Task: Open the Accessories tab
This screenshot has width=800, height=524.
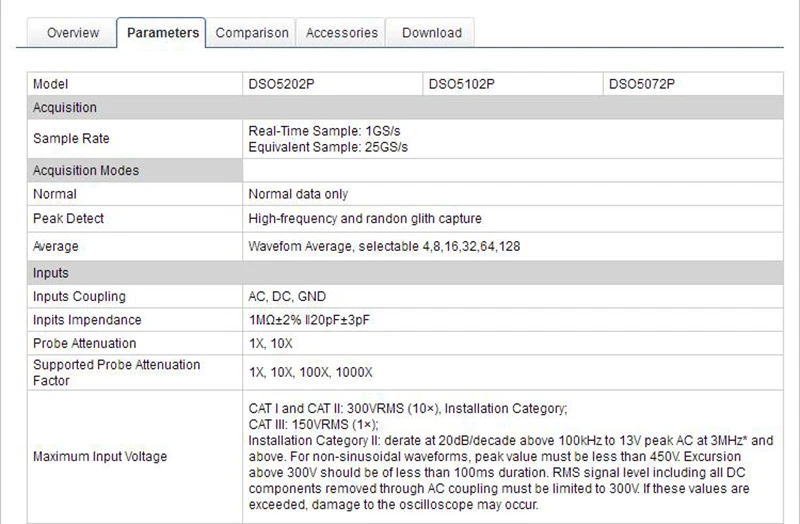Action: click(x=341, y=33)
